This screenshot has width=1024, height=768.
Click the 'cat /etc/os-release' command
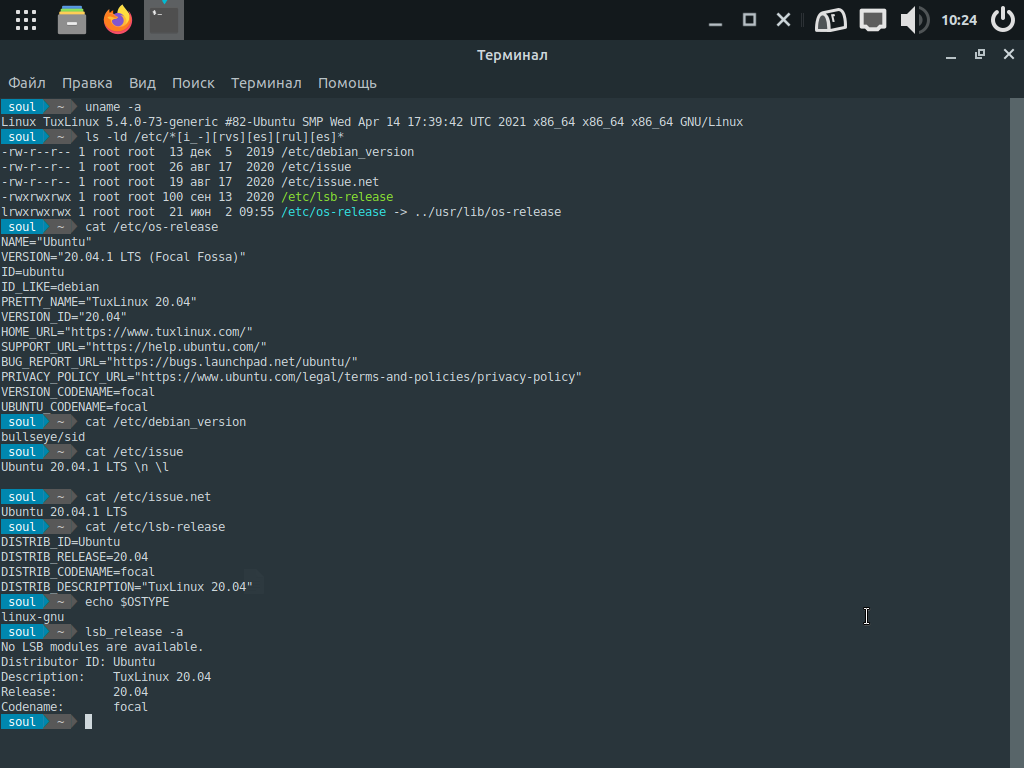pyautogui.click(x=152, y=227)
